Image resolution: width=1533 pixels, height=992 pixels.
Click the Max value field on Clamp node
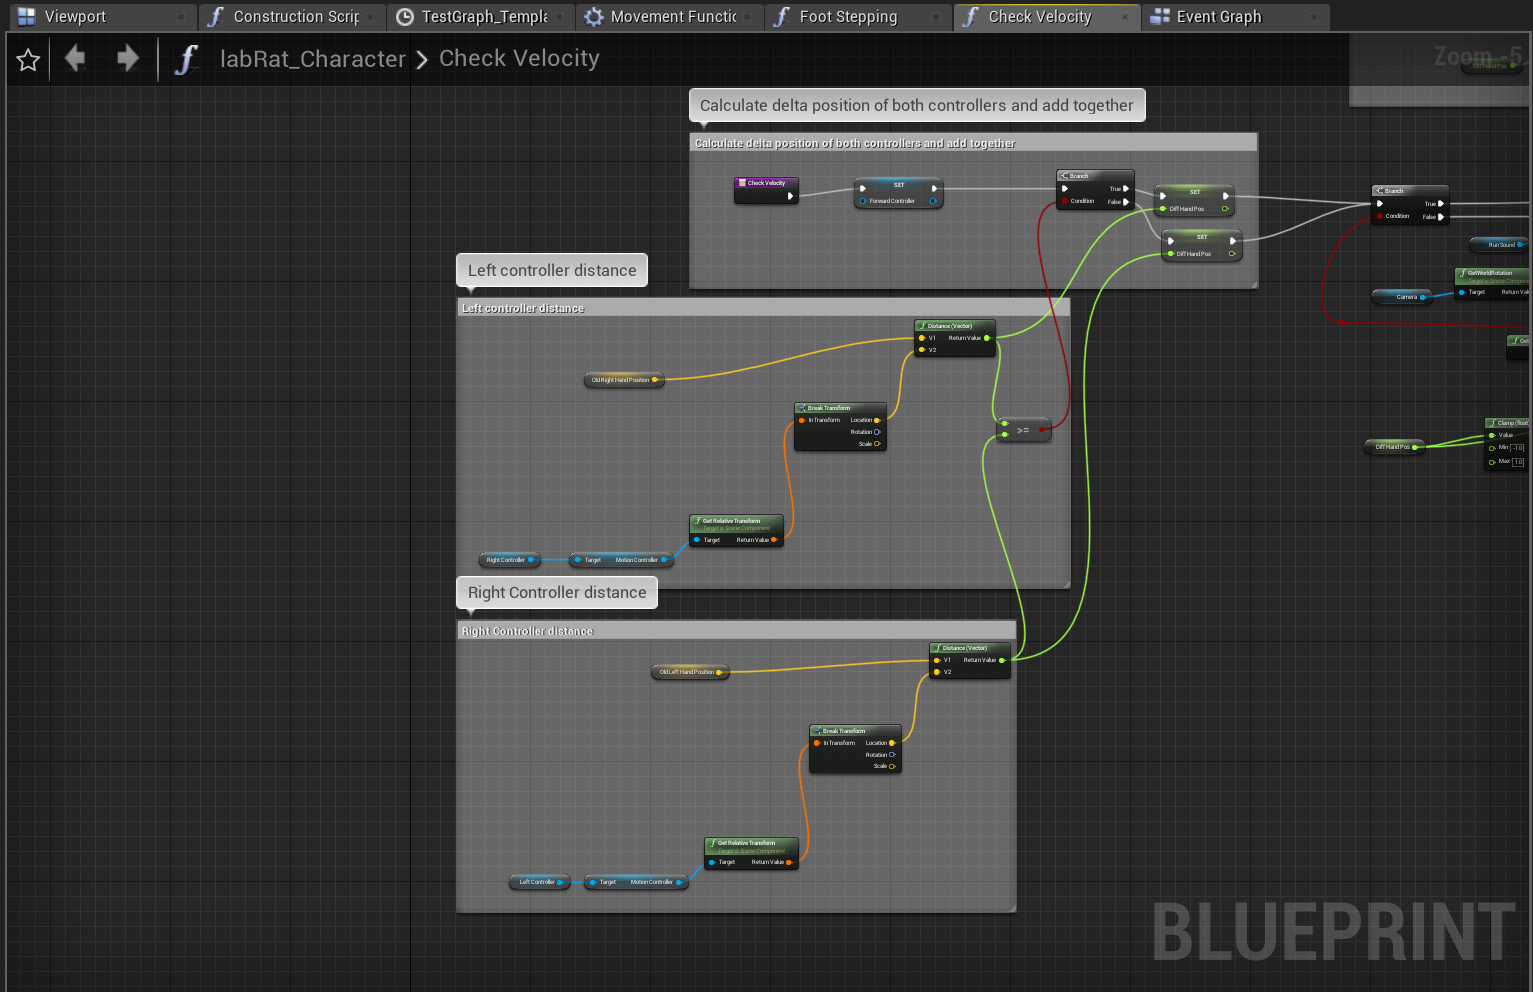1518,462
